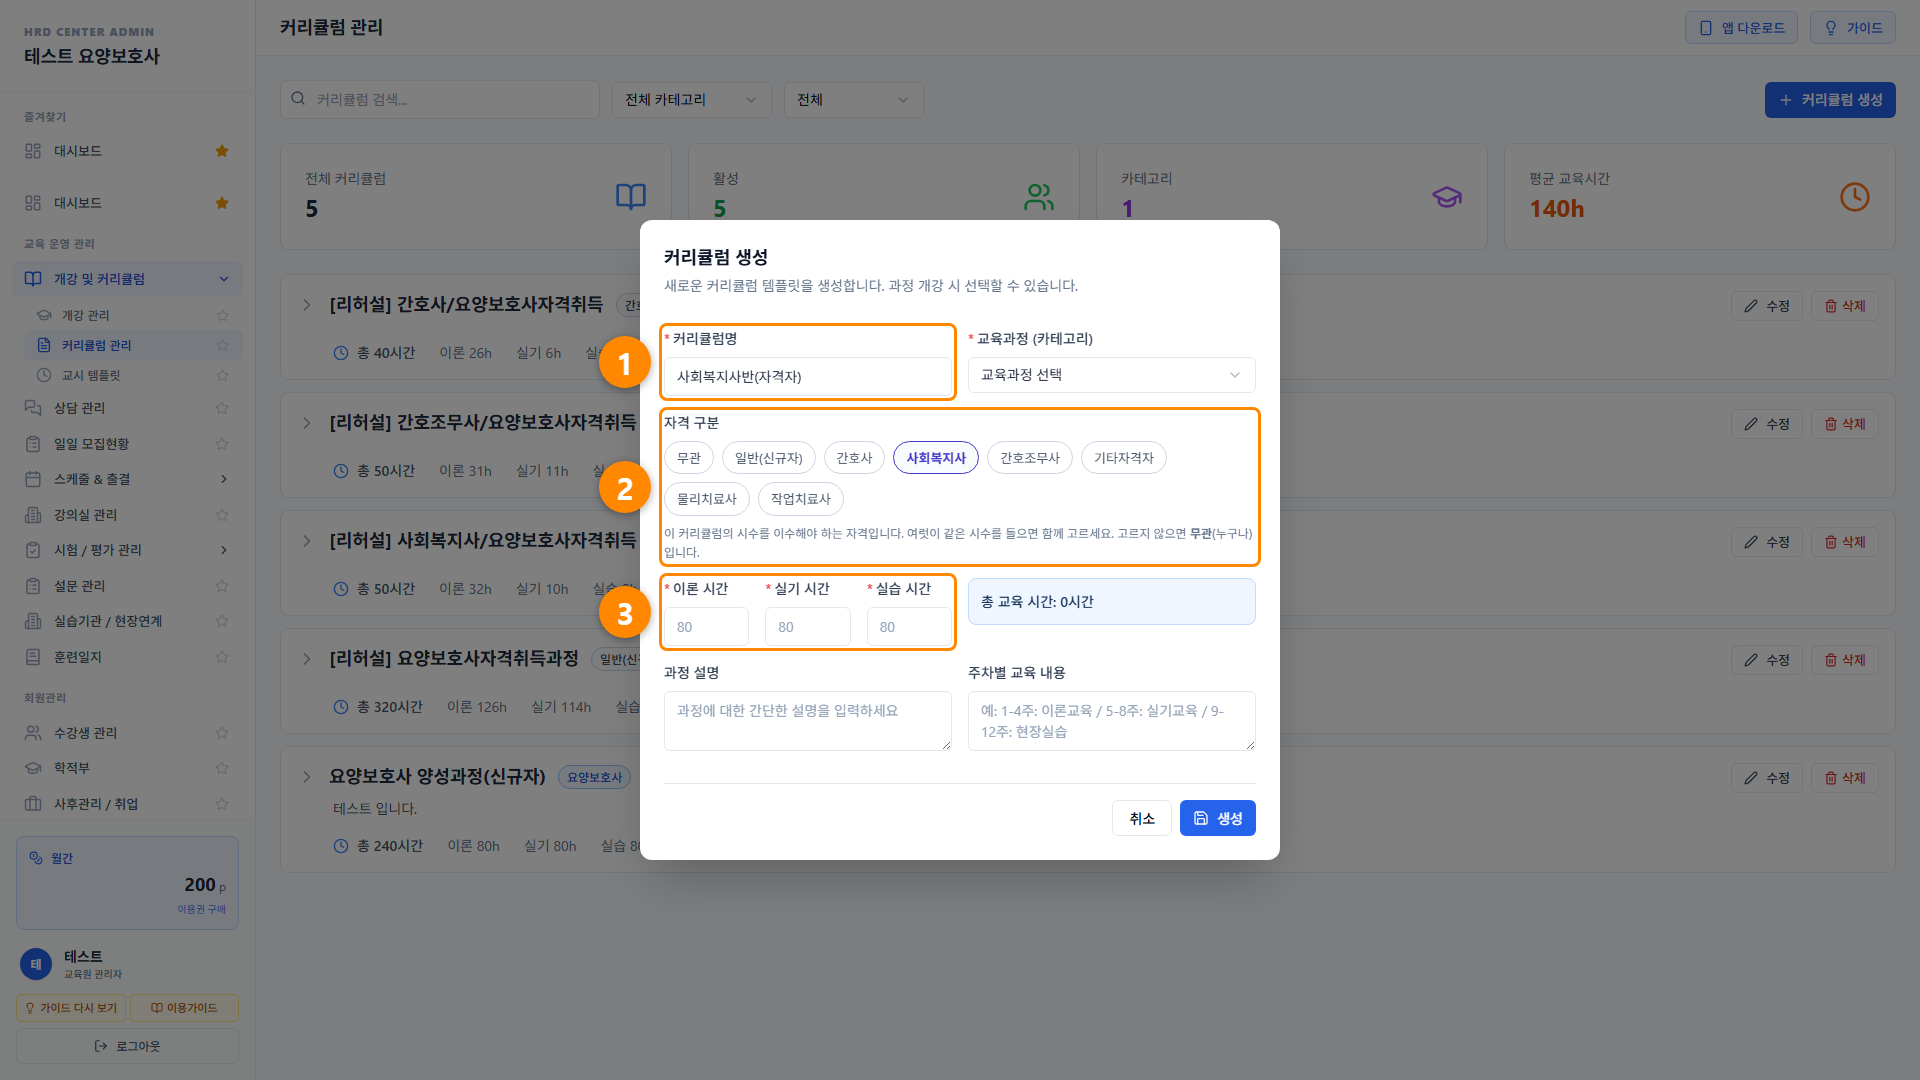Click the people icon on 활성 card
This screenshot has width=1920, height=1080.
pyautogui.click(x=1039, y=196)
